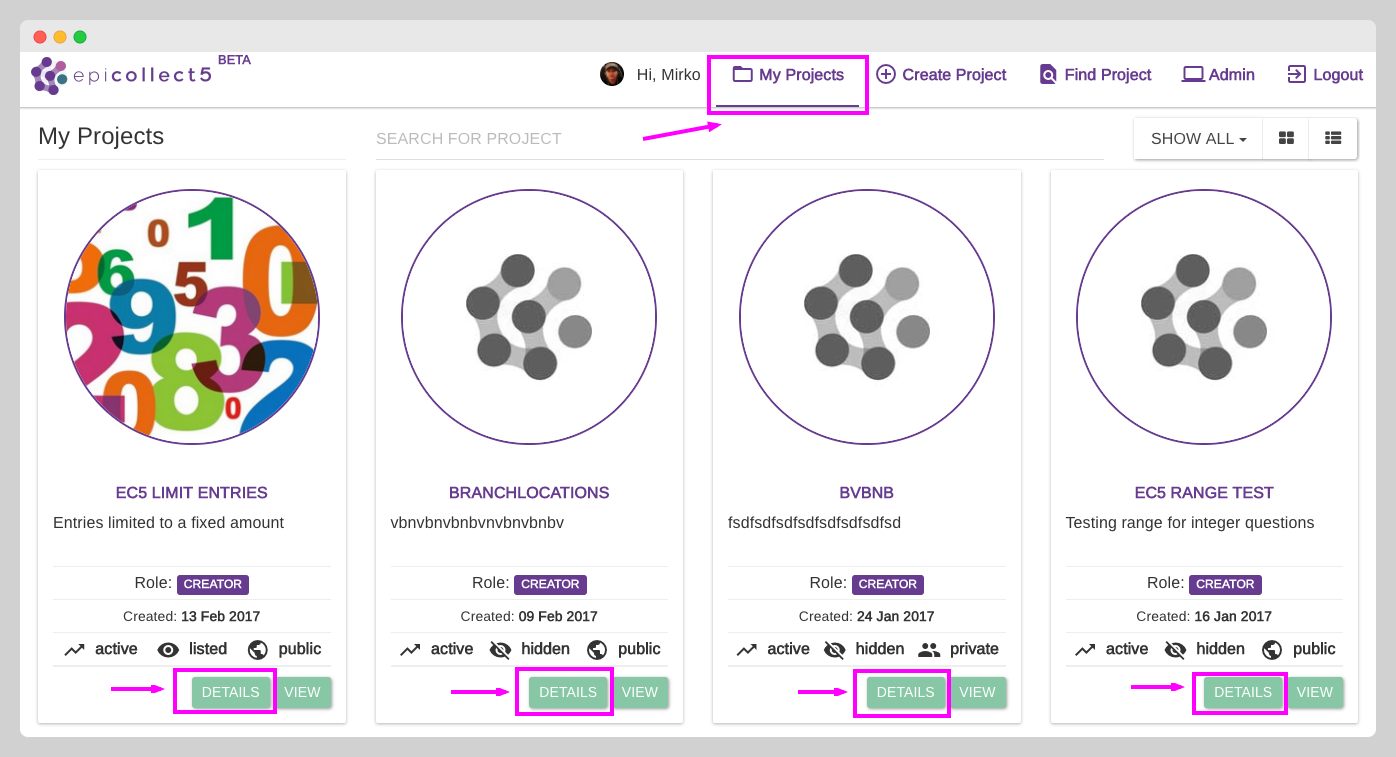Image resolution: width=1396 pixels, height=757 pixels.
Task: Open the My Projects tab
Action: [x=788, y=75]
